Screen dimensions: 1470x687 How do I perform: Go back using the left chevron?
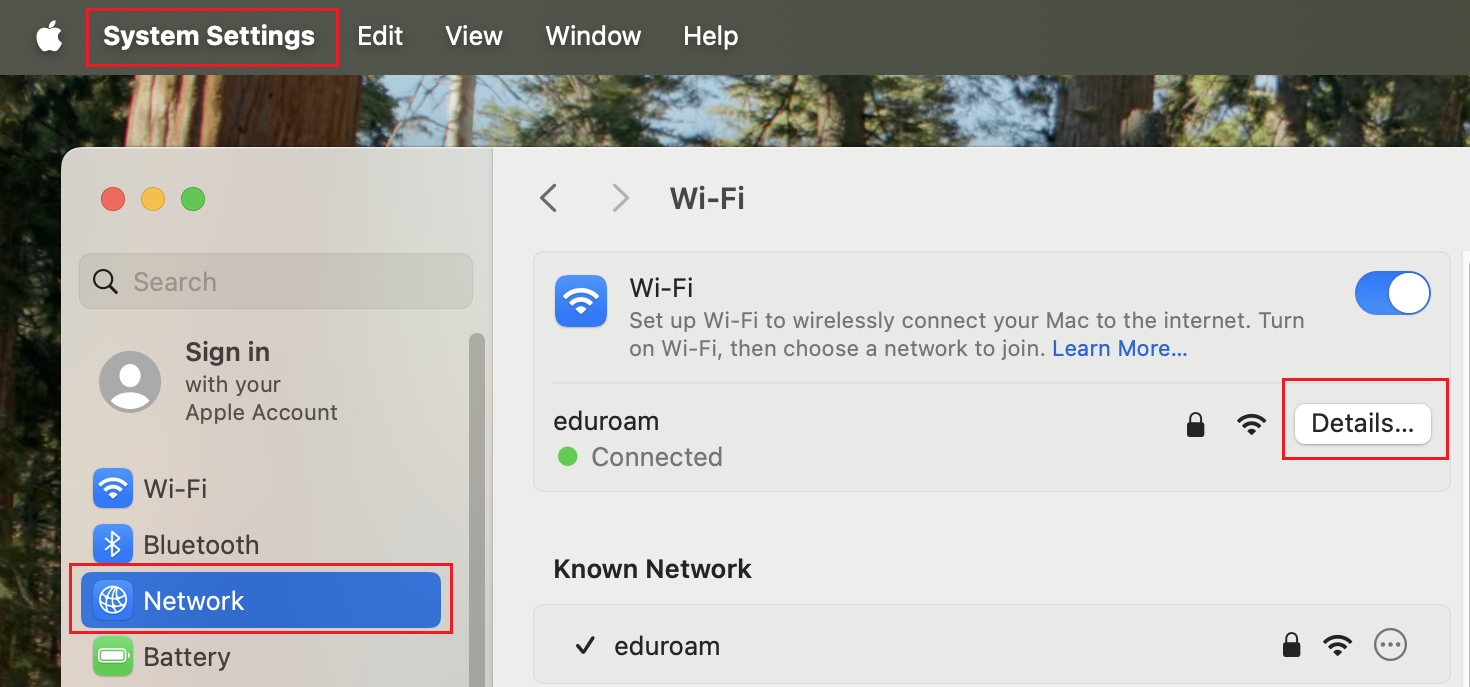(x=548, y=198)
